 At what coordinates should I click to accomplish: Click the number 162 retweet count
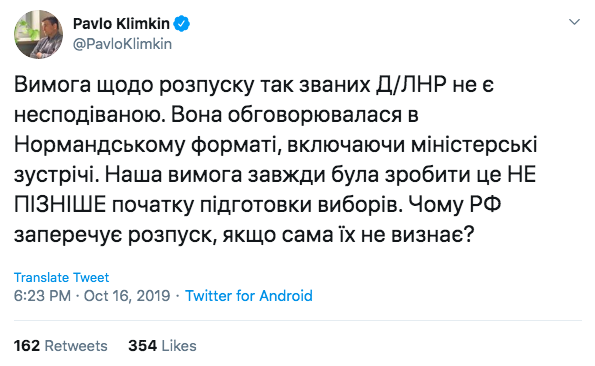coord(27,346)
